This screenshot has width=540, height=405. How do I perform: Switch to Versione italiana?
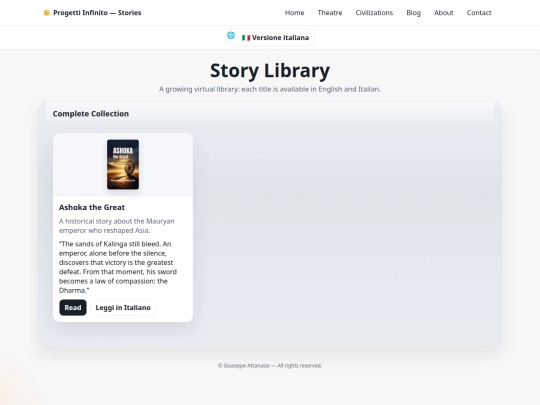click(x=270, y=37)
